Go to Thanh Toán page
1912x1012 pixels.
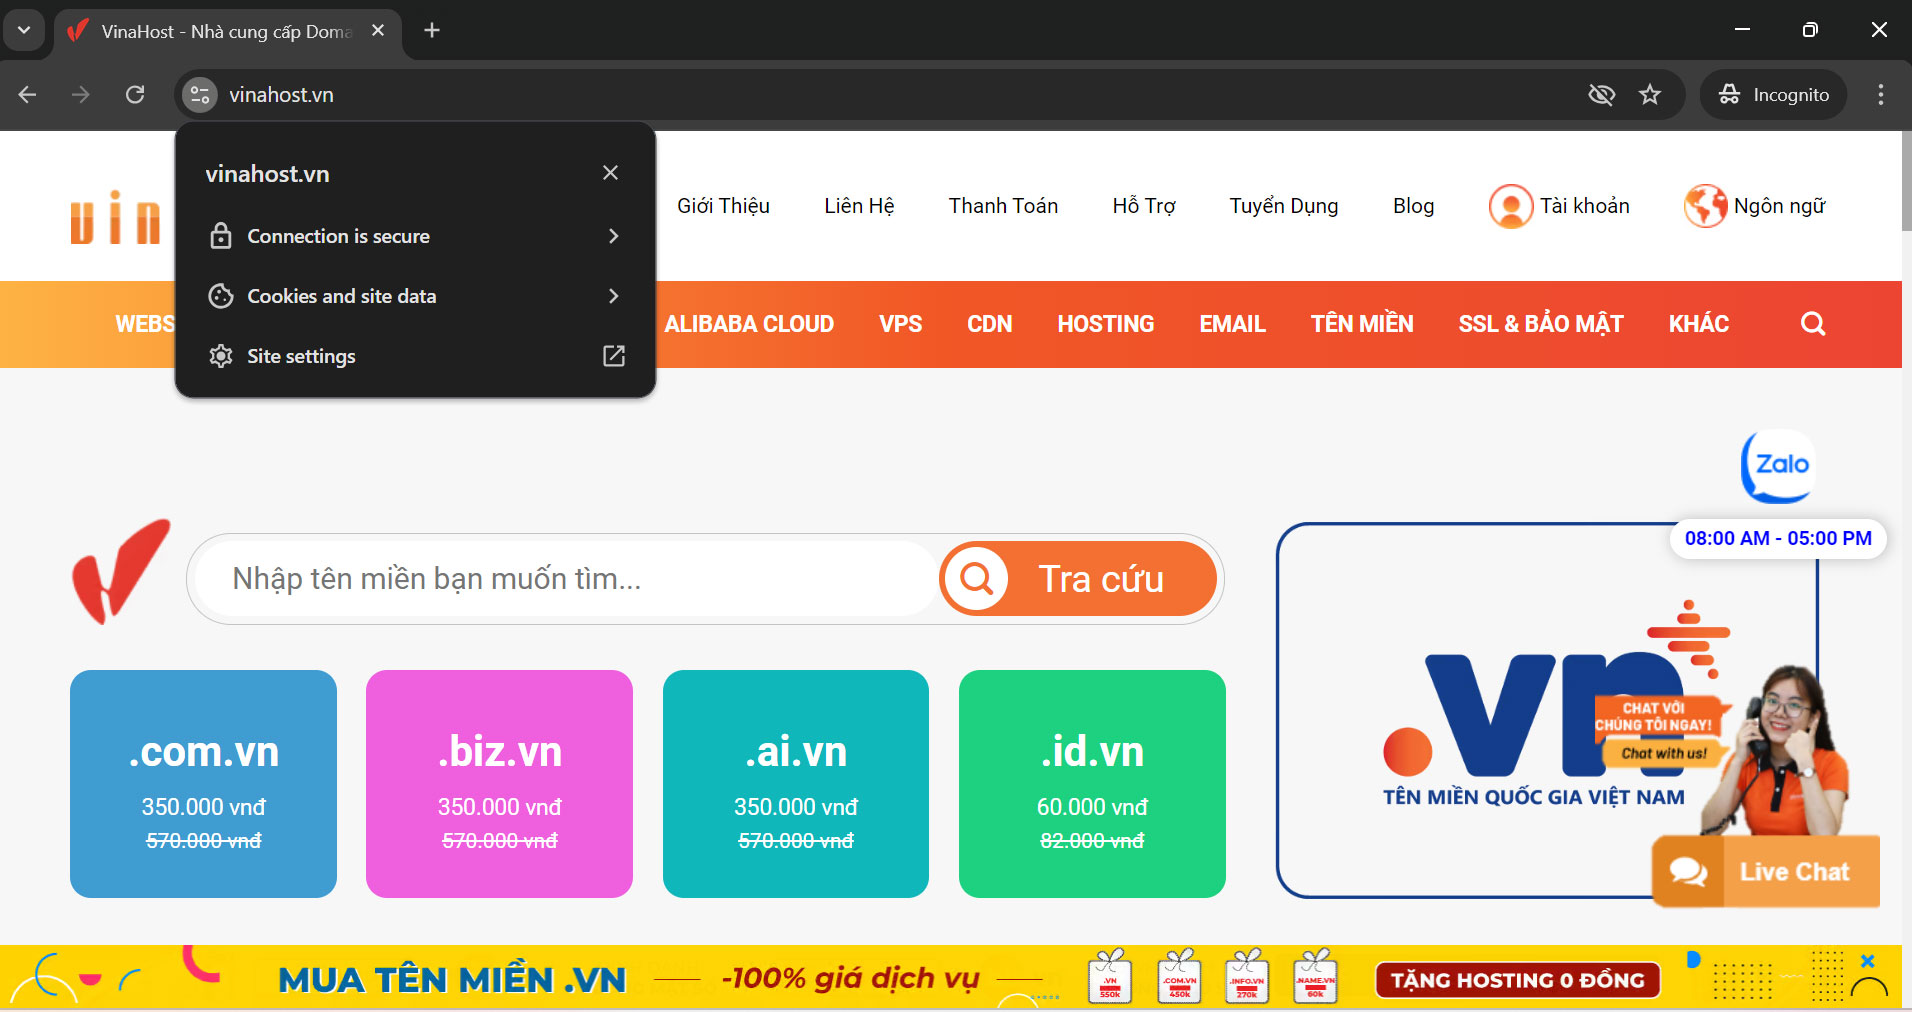(1003, 206)
